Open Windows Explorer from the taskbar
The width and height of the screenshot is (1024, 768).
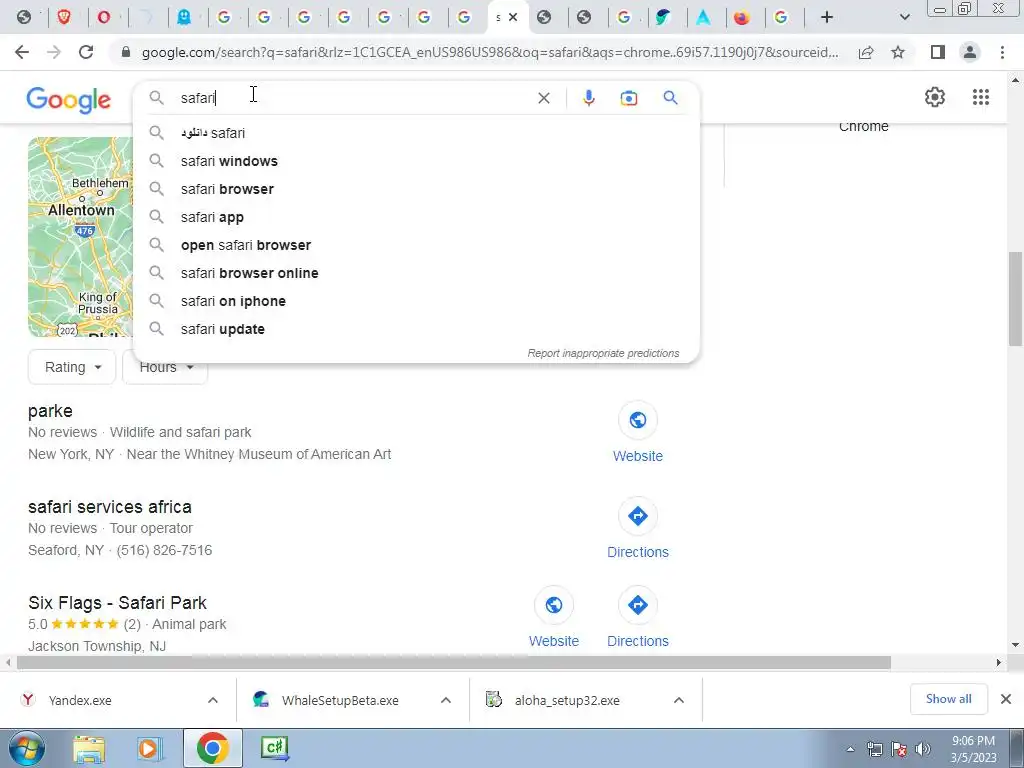click(x=89, y=749)
